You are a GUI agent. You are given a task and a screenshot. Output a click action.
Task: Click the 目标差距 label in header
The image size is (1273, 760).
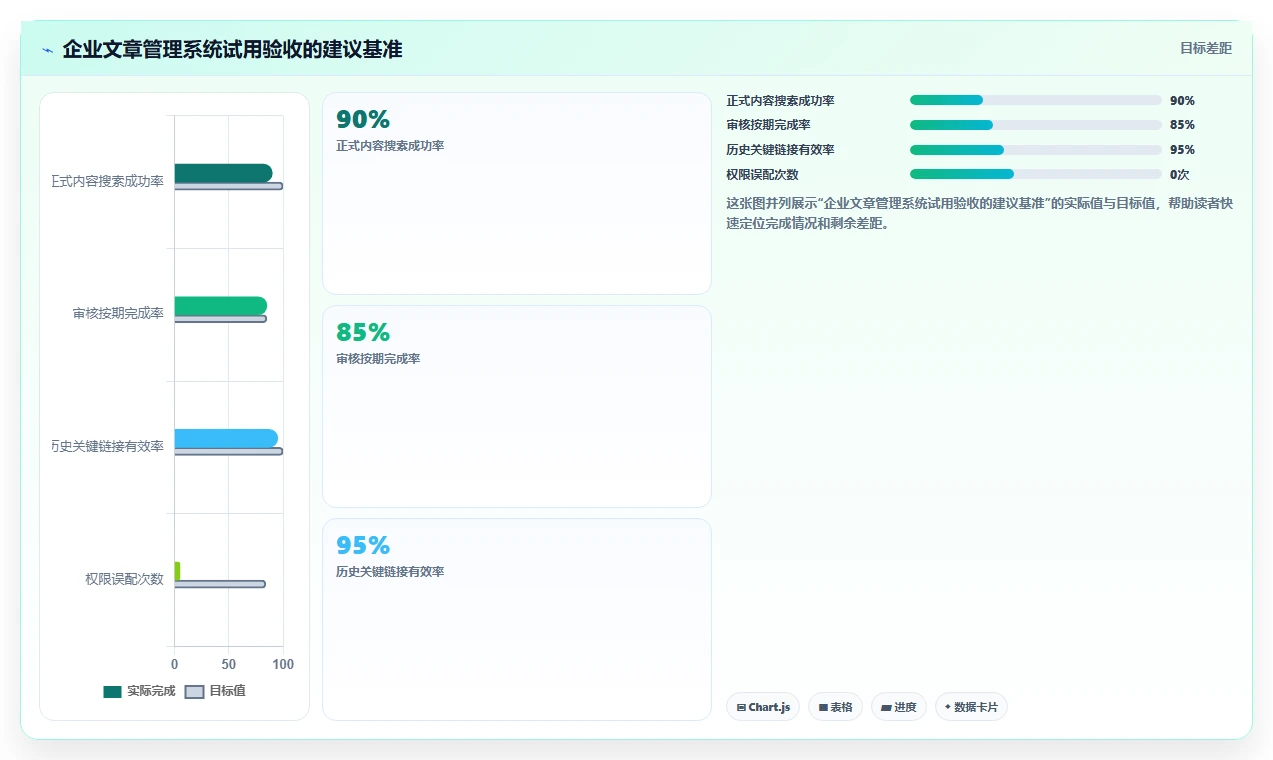click(1206, 48)
